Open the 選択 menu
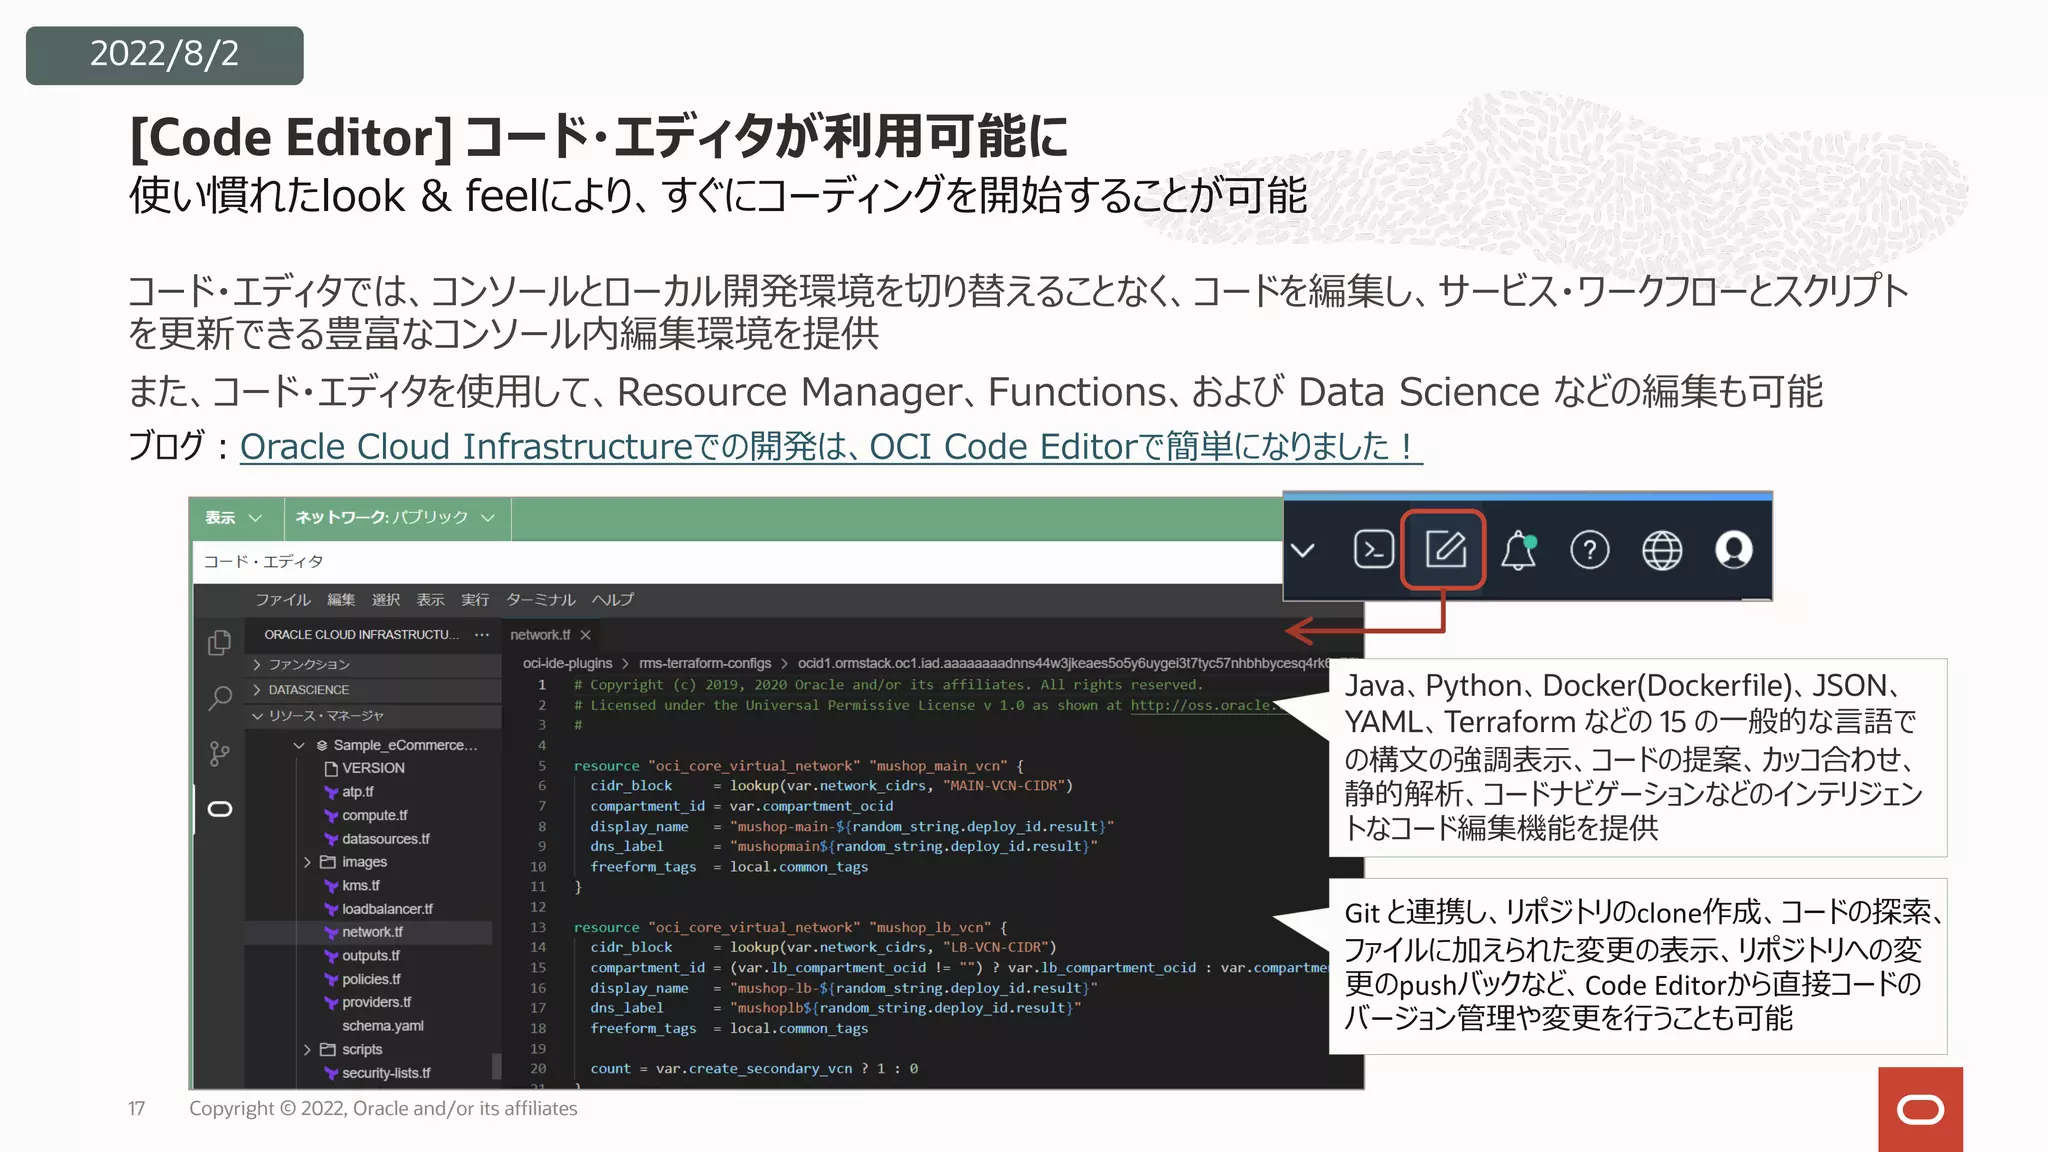This screenshot has height=1152, width=2048. (386, 600)
